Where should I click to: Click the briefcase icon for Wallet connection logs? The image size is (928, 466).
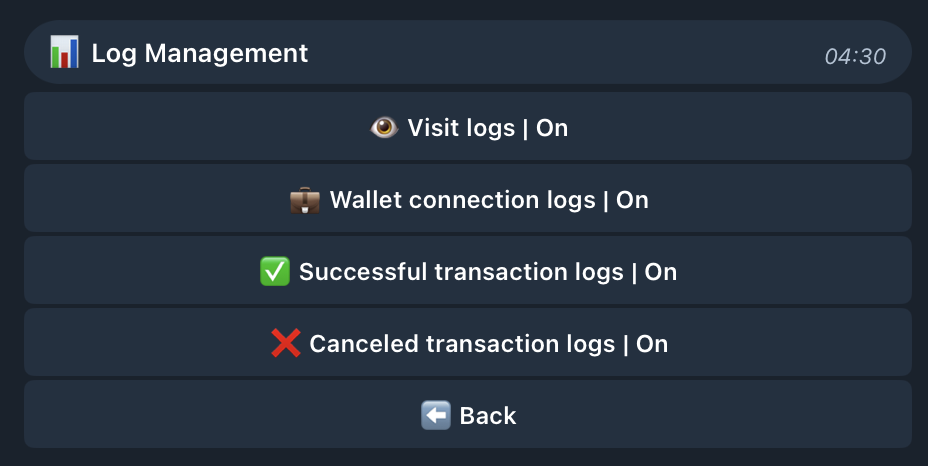305,200
